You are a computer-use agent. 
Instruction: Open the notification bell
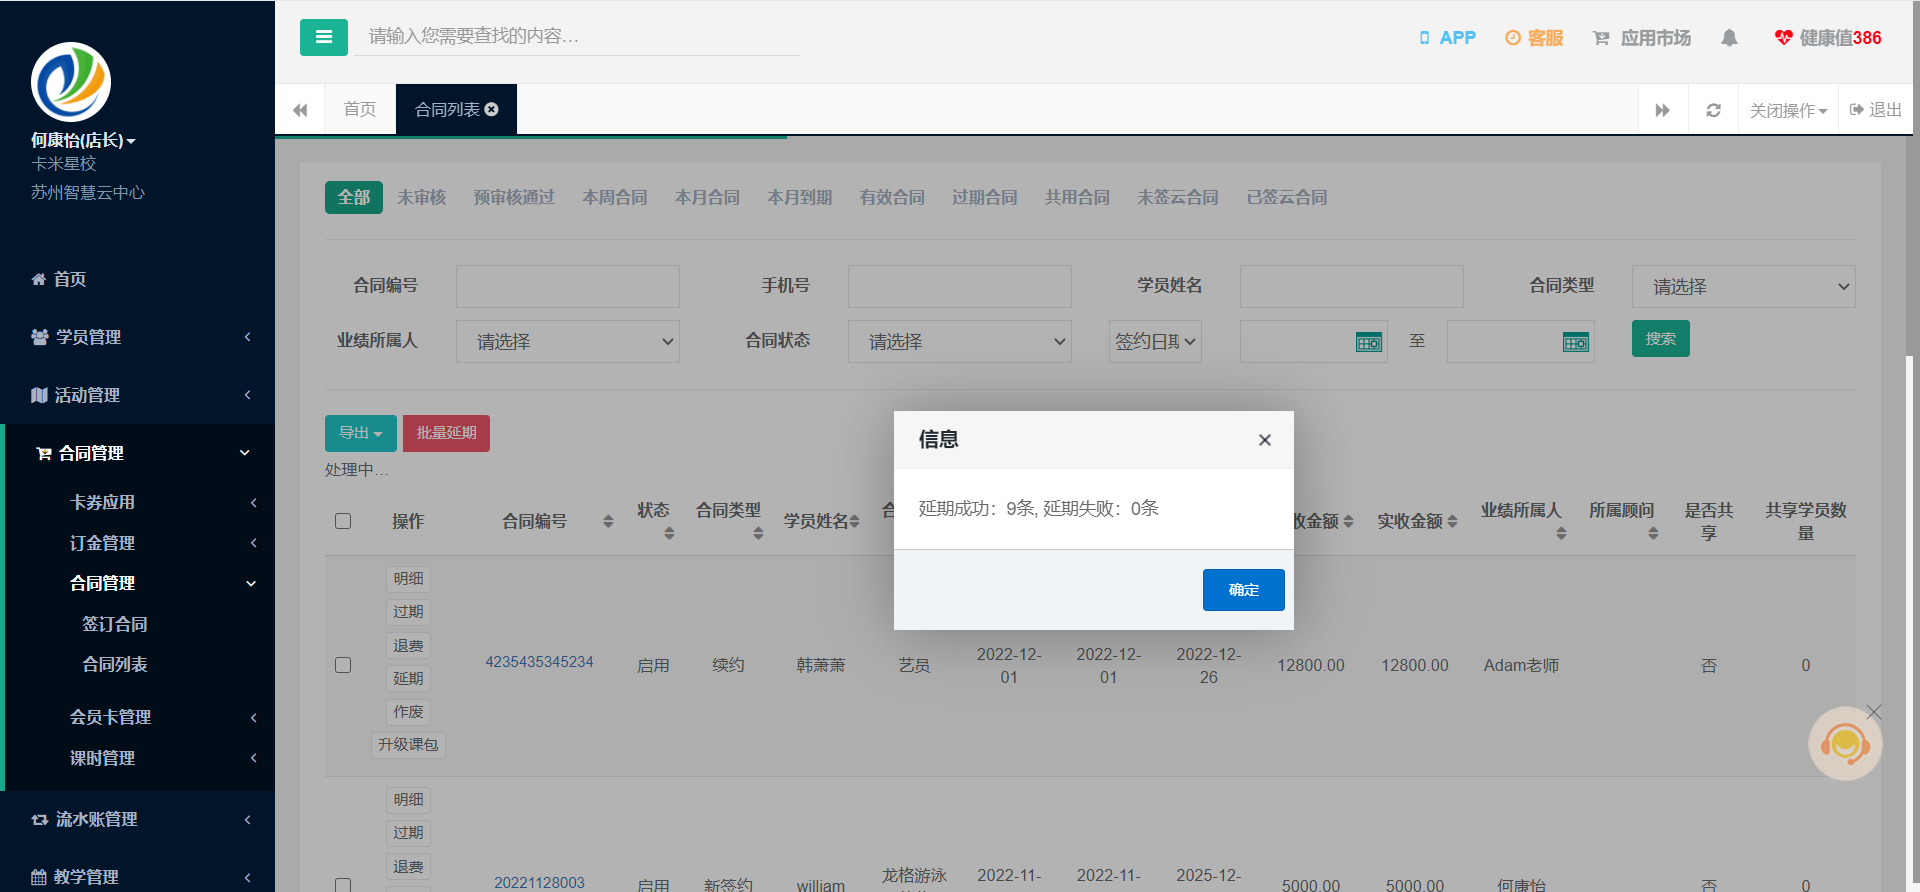1729,38
